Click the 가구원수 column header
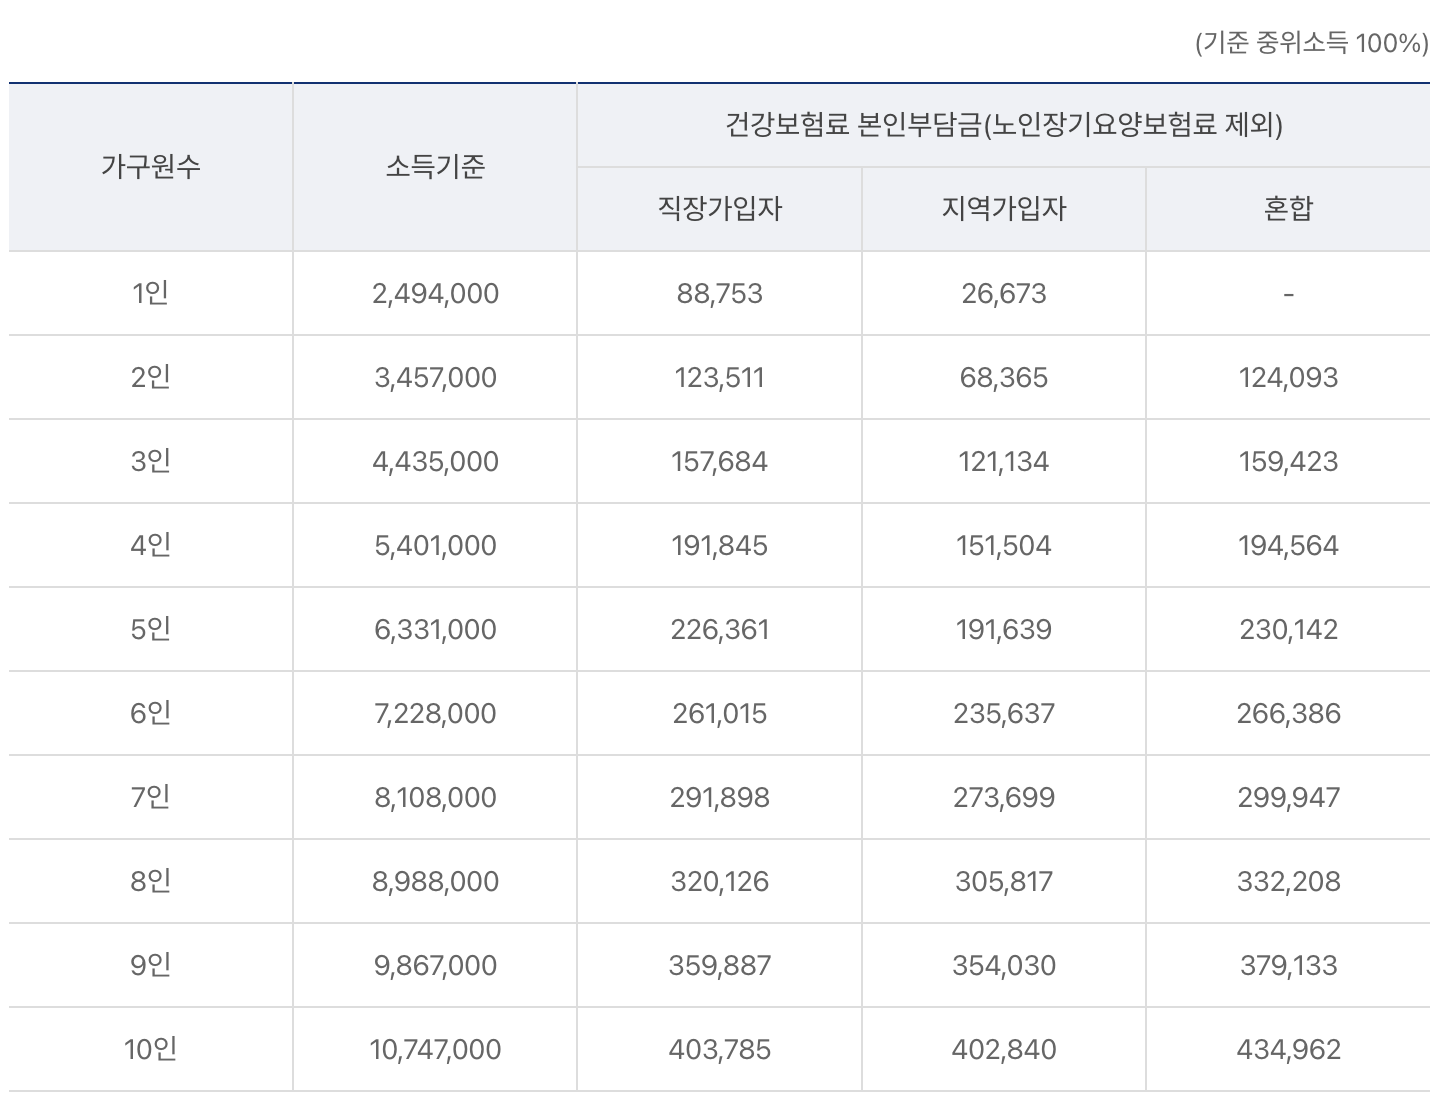The image size is (1442, 1106). [x=151, y=166]
